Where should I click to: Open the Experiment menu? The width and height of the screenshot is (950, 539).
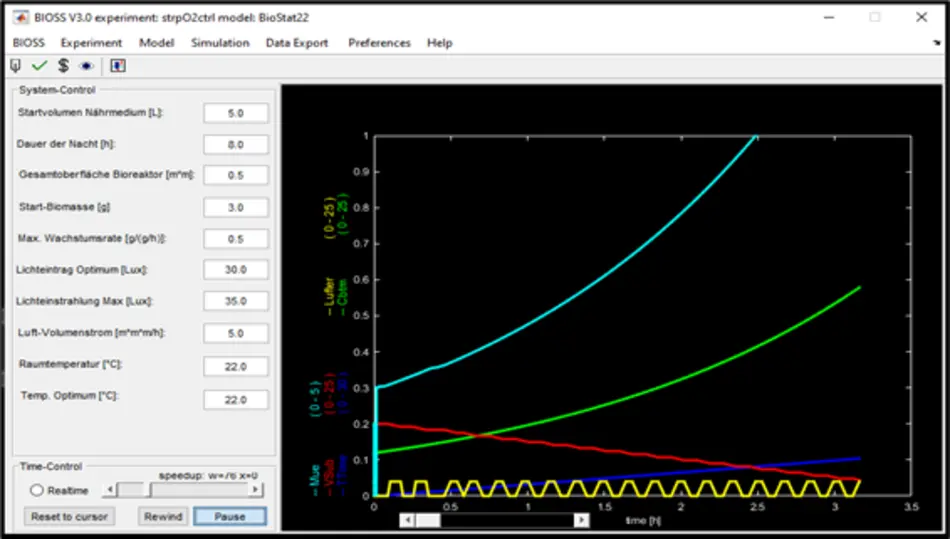(x=91, y=43)
